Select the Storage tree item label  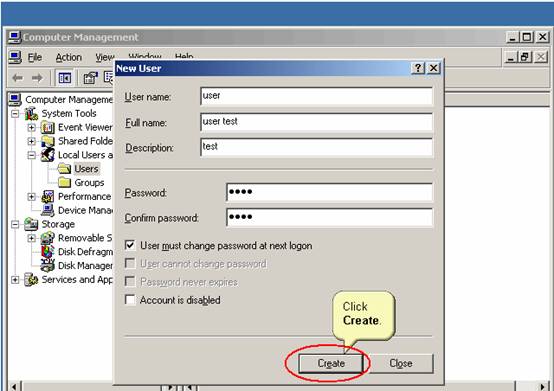click(58, 224)
